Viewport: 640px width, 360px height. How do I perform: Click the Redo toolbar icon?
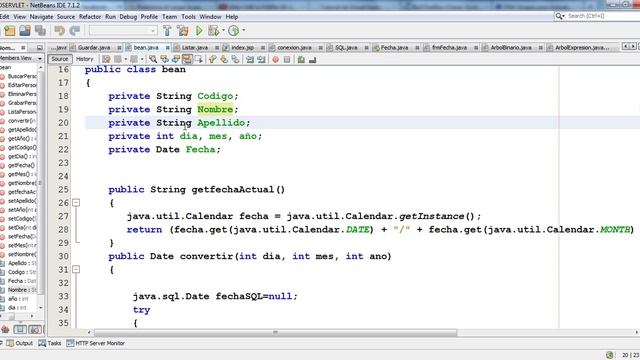tap(75, 31)
